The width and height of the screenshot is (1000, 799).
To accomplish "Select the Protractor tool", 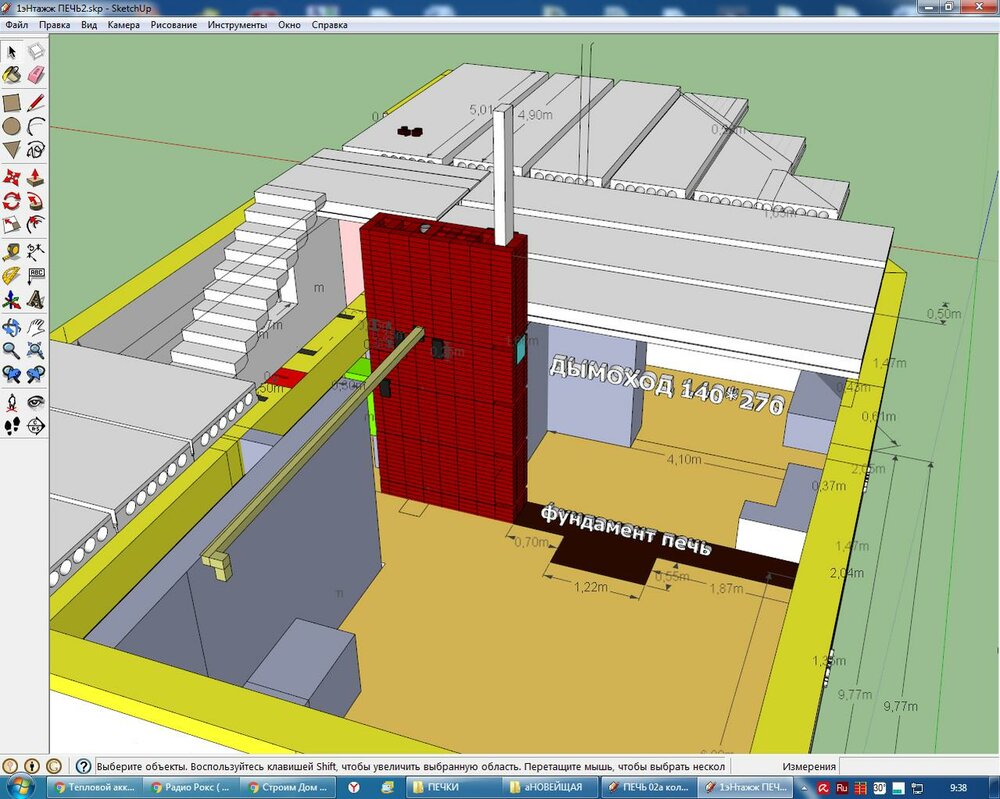I will (11, 276).
